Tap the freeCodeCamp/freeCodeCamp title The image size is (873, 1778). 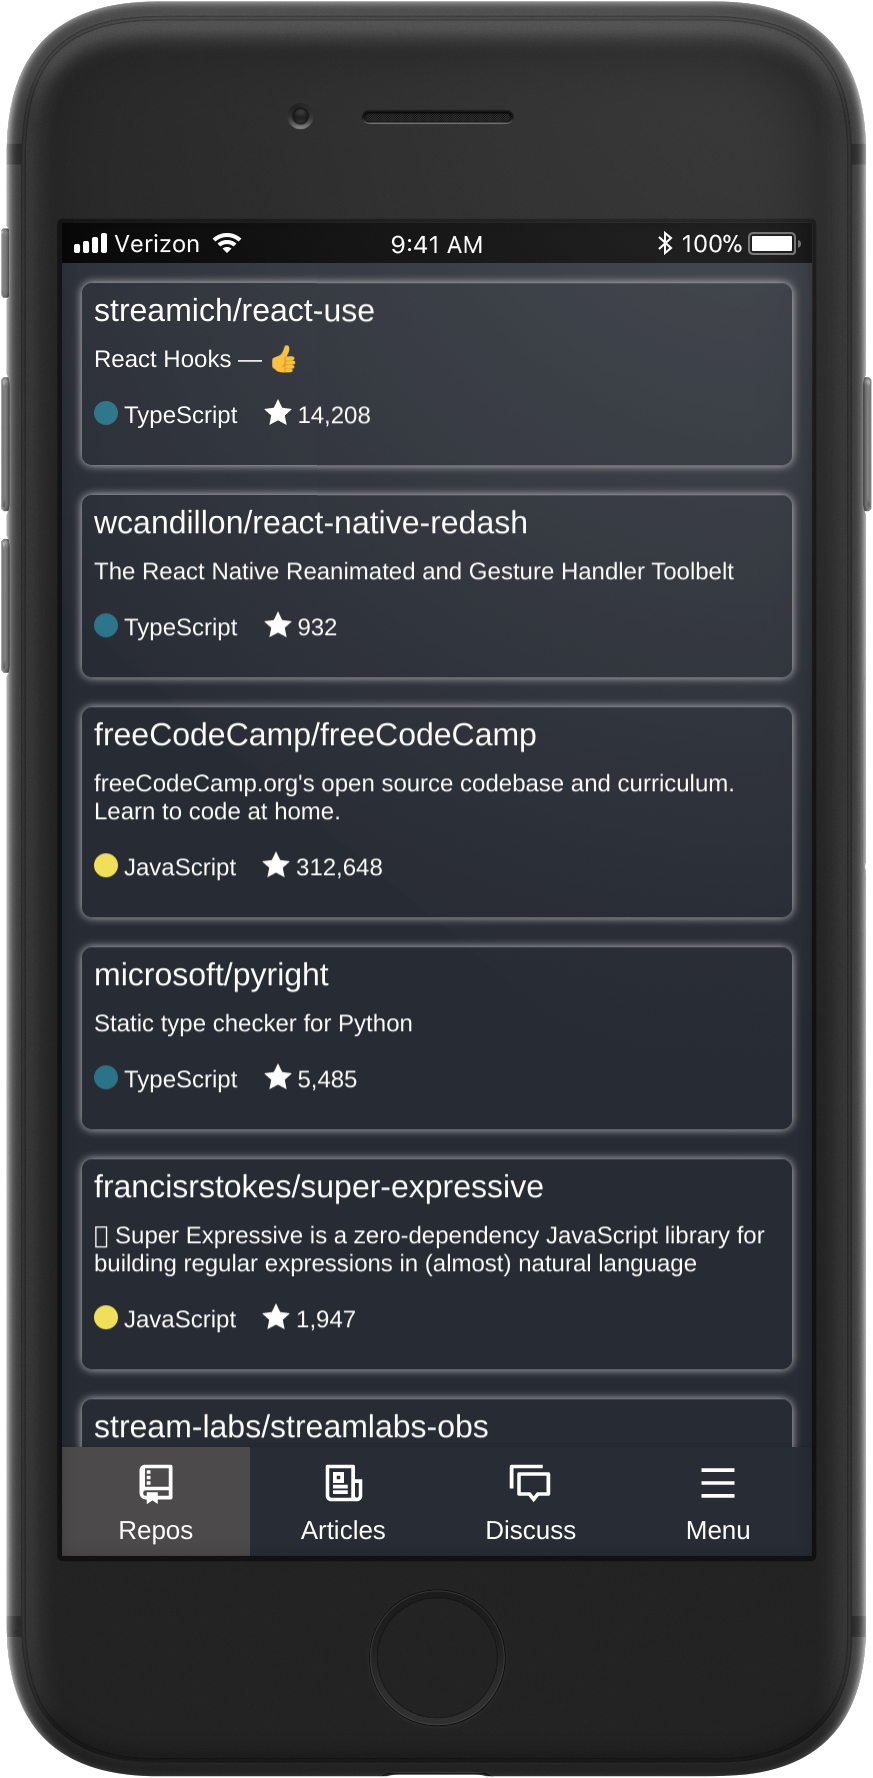tap(315, 735)
